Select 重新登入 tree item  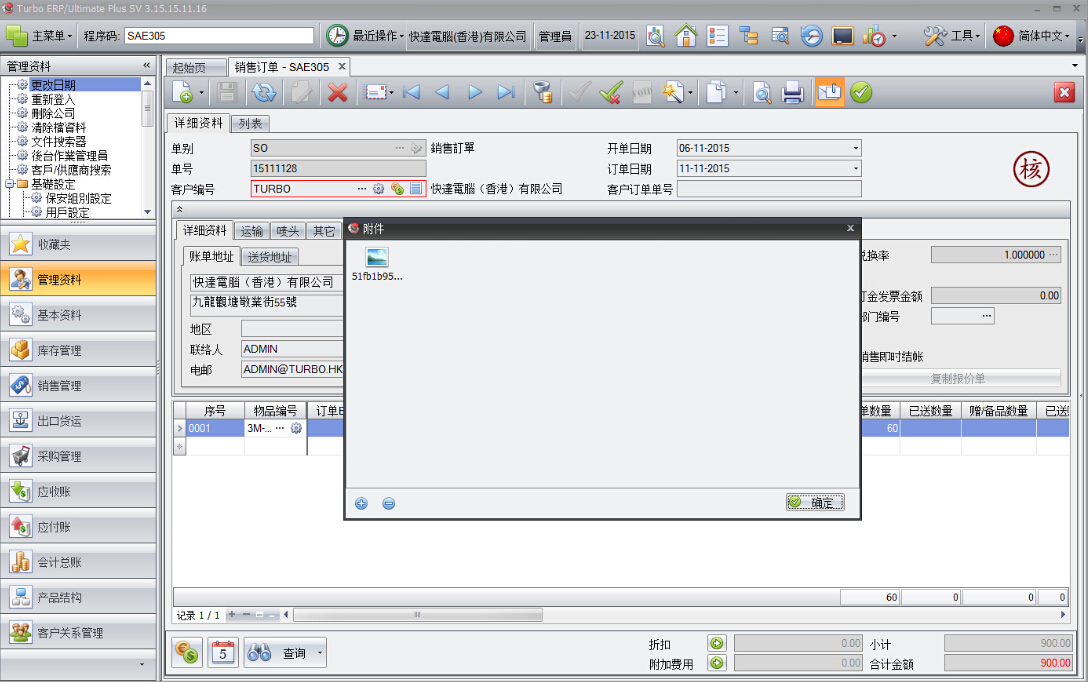point(53,99)
